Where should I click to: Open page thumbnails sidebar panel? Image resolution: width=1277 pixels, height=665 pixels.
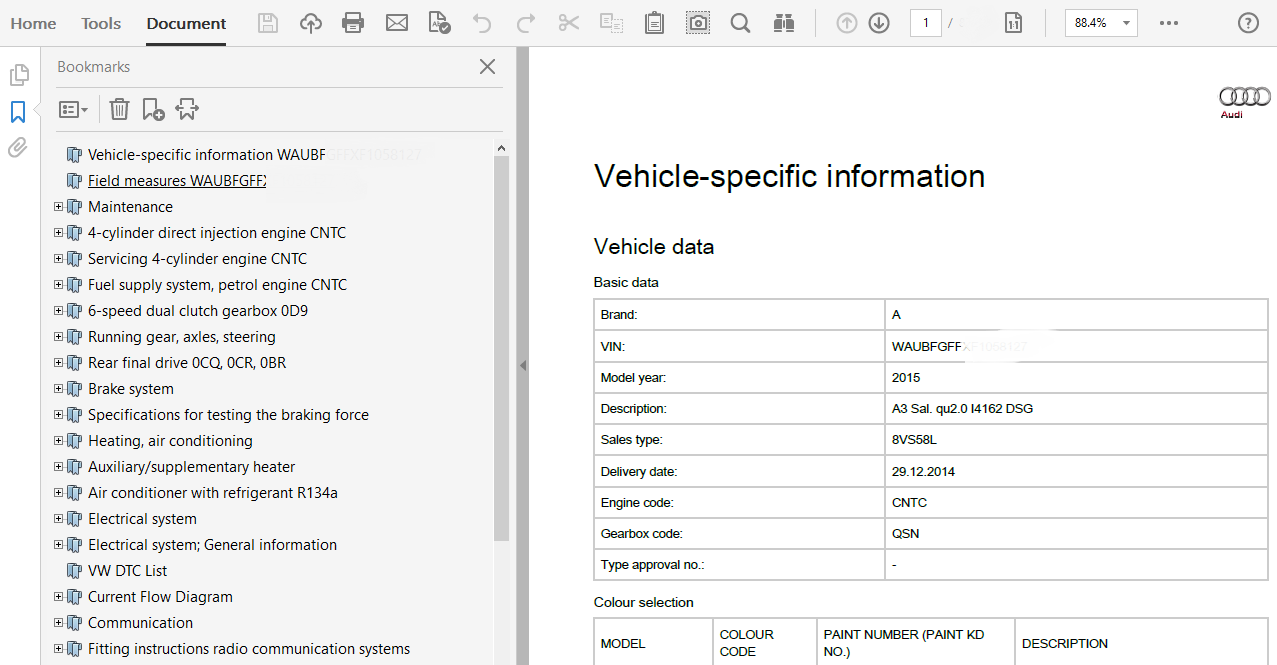coord(18,75)
